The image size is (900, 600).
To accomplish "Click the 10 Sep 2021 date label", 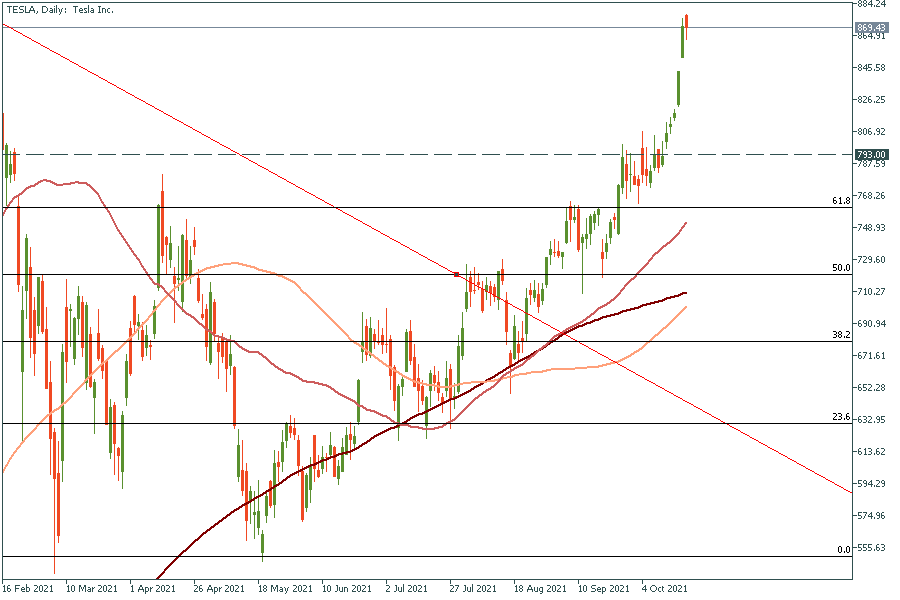I will 603,589.
